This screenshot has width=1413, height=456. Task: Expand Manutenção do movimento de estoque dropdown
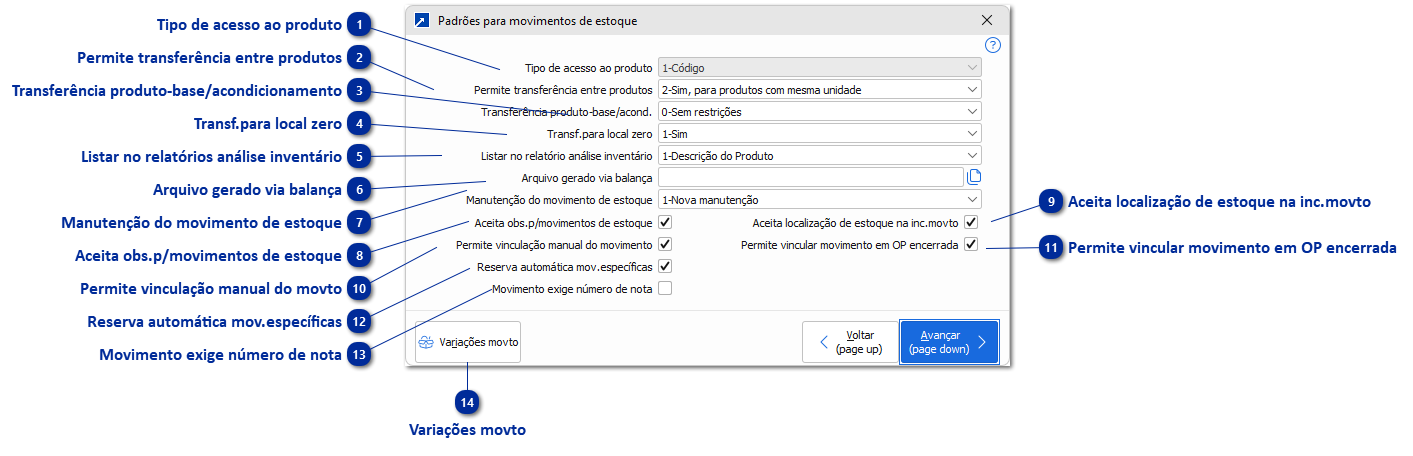[x=819, y=200]
